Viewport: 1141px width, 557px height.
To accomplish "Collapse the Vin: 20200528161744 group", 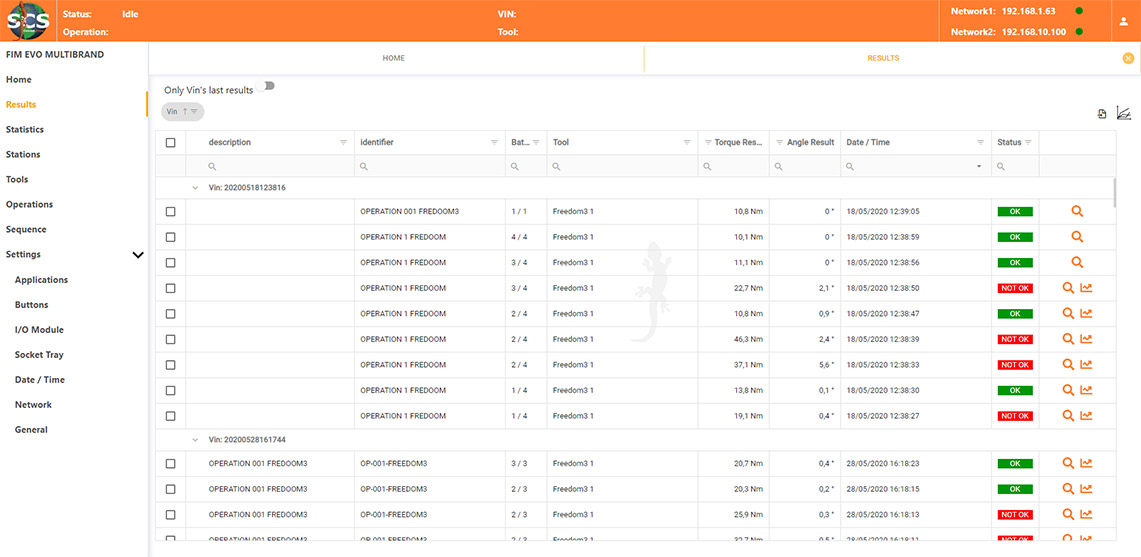I will click(195, 439).
